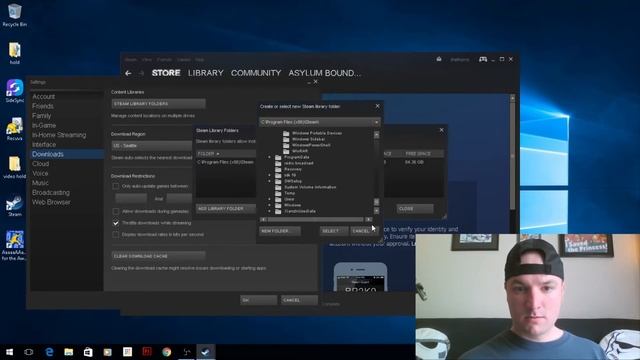Click the folder tree horizontal scrollbar
Image resolution: width=640 pixels, height=360 pixels.
pos(316,220)
